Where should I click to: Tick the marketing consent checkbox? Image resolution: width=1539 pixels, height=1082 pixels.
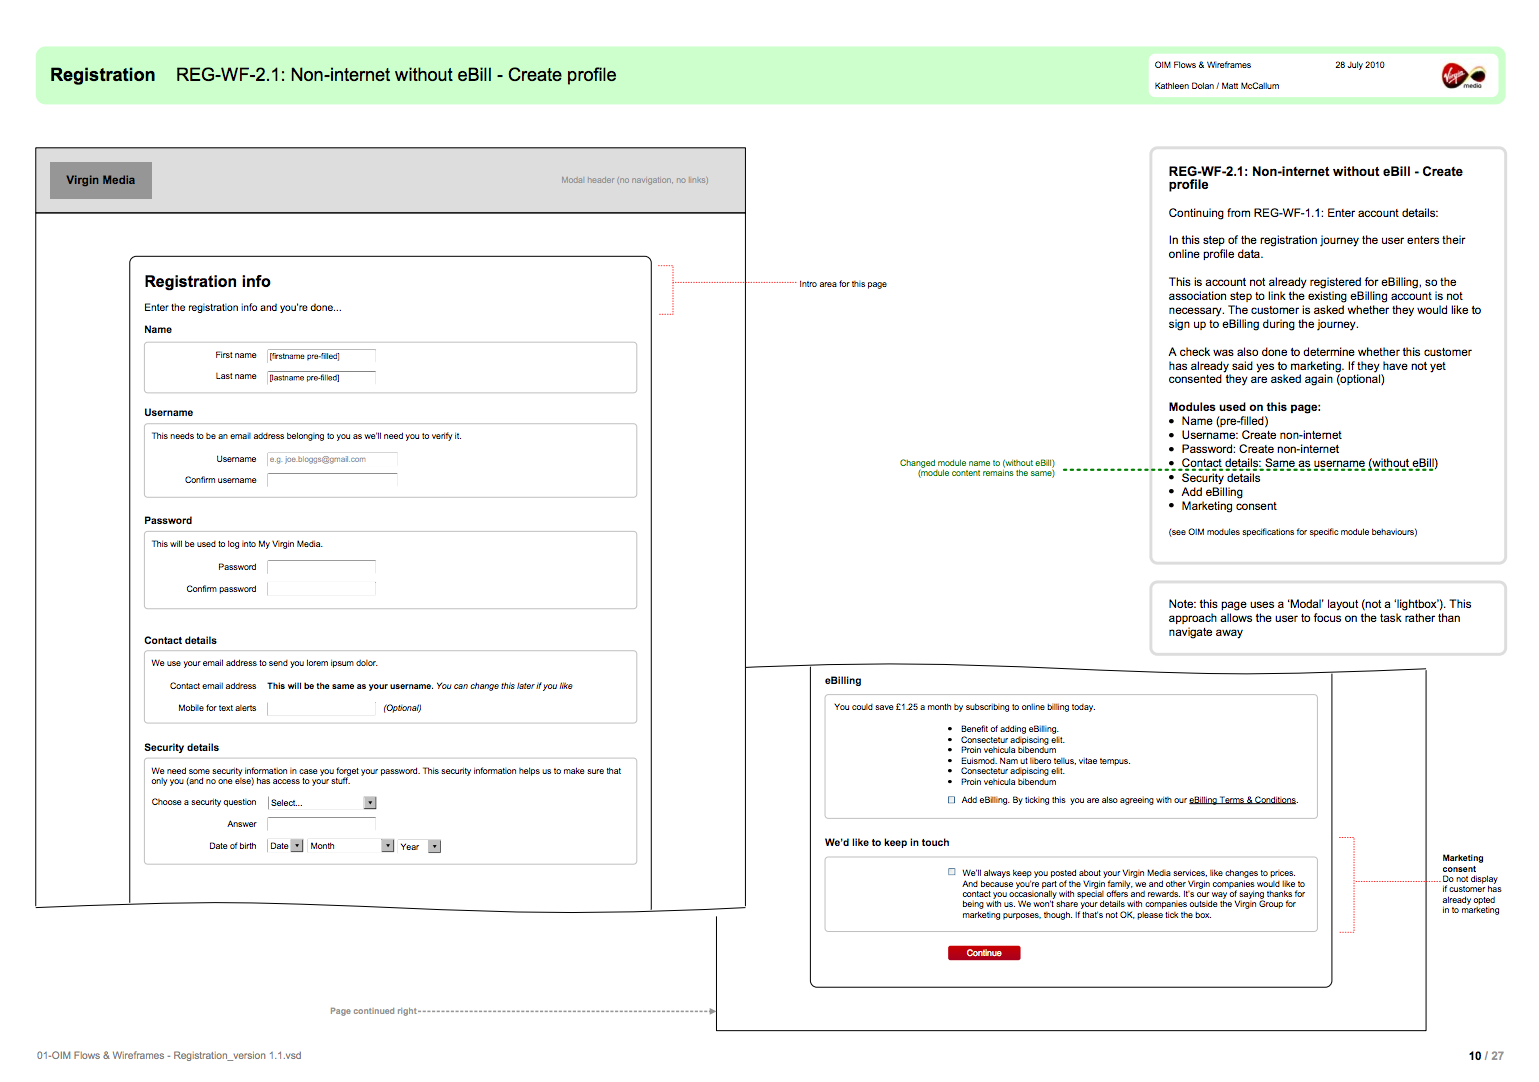click(x=951, y=872)
